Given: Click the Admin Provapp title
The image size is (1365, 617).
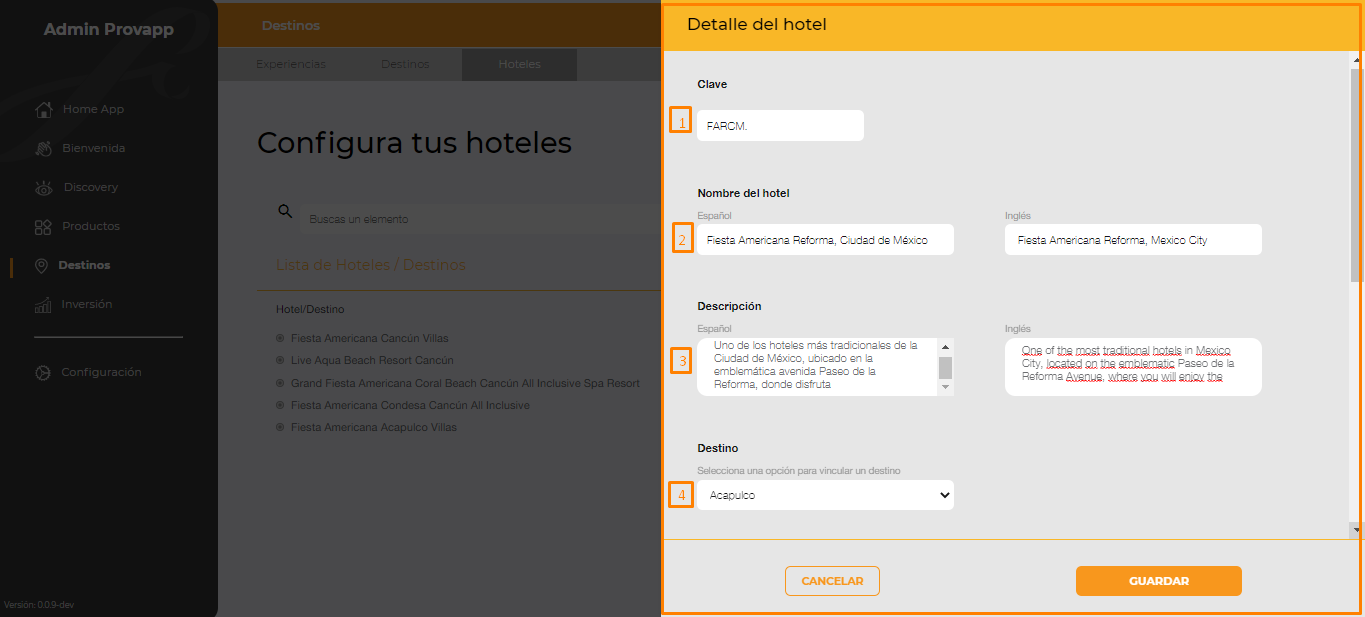Looking at the screenshot, I should (x=109, y=30).
